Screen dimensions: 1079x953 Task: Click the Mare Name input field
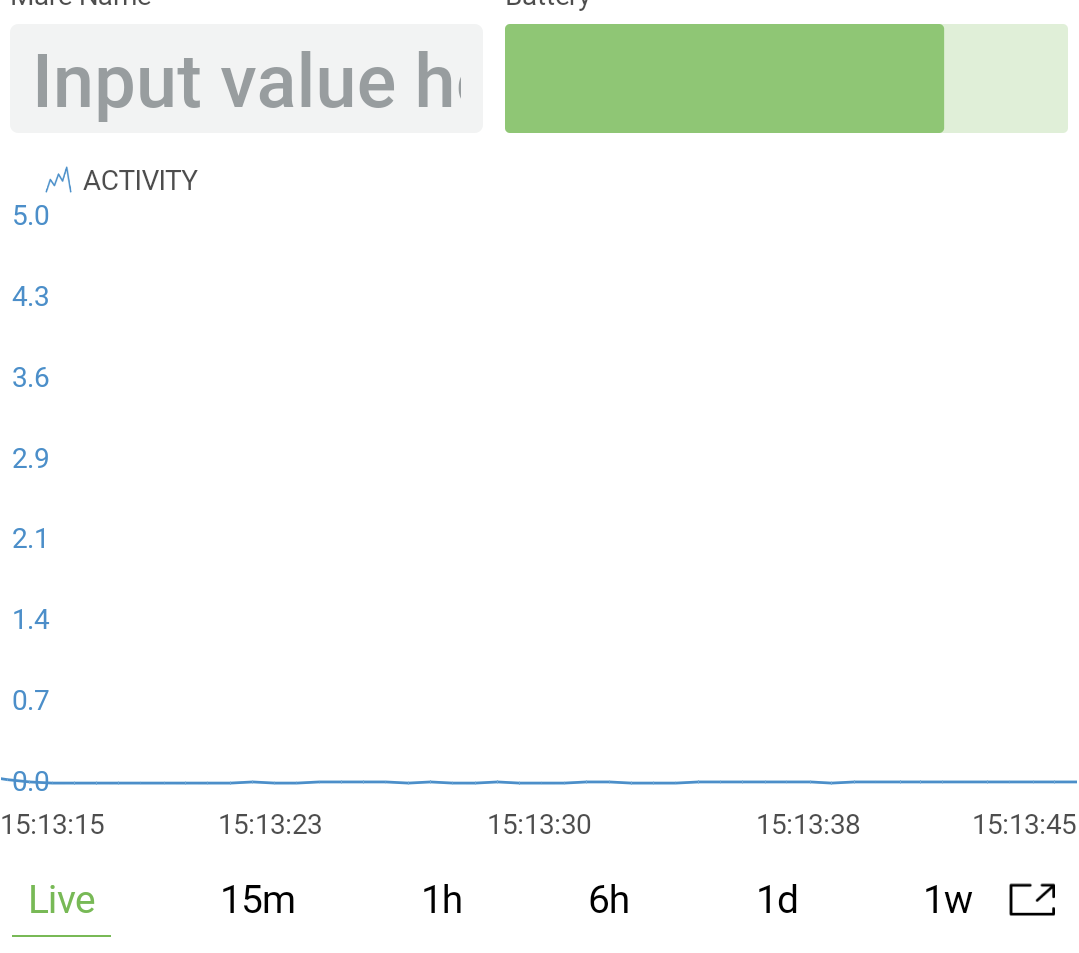click(x=246, y=79)
